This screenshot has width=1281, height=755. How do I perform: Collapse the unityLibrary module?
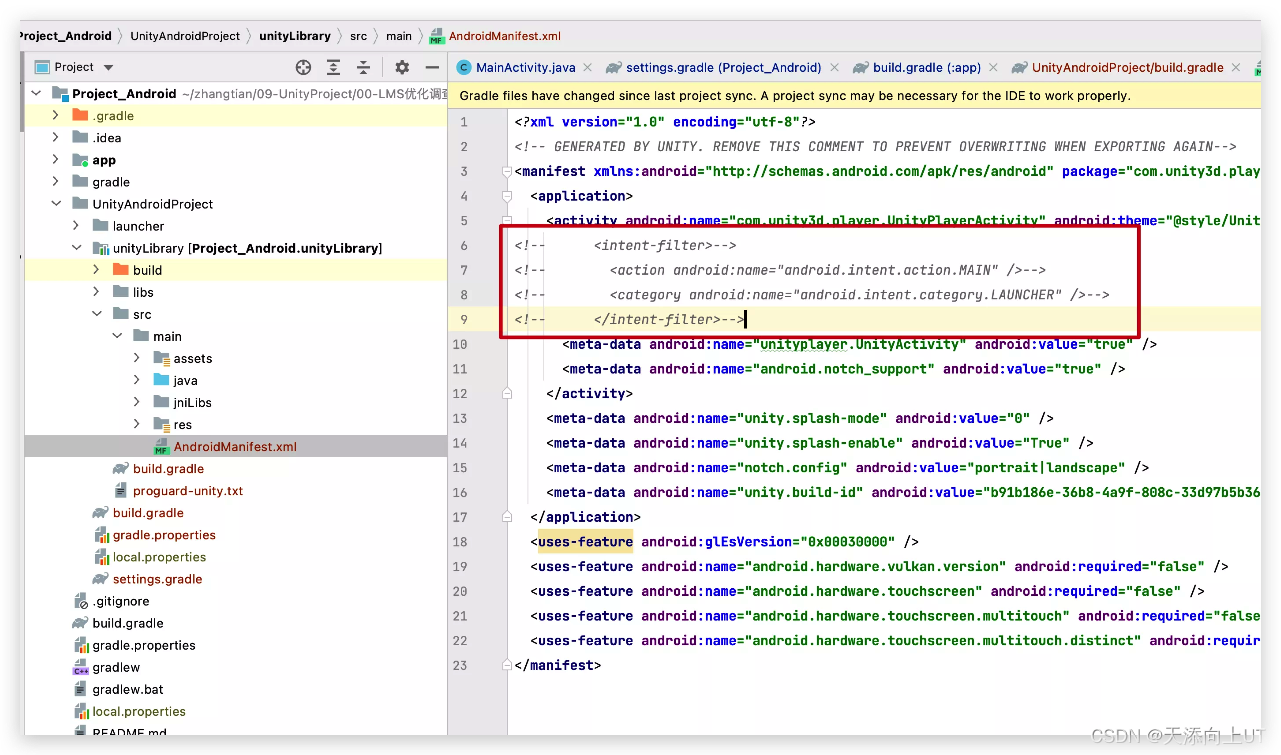pos(76,248)
